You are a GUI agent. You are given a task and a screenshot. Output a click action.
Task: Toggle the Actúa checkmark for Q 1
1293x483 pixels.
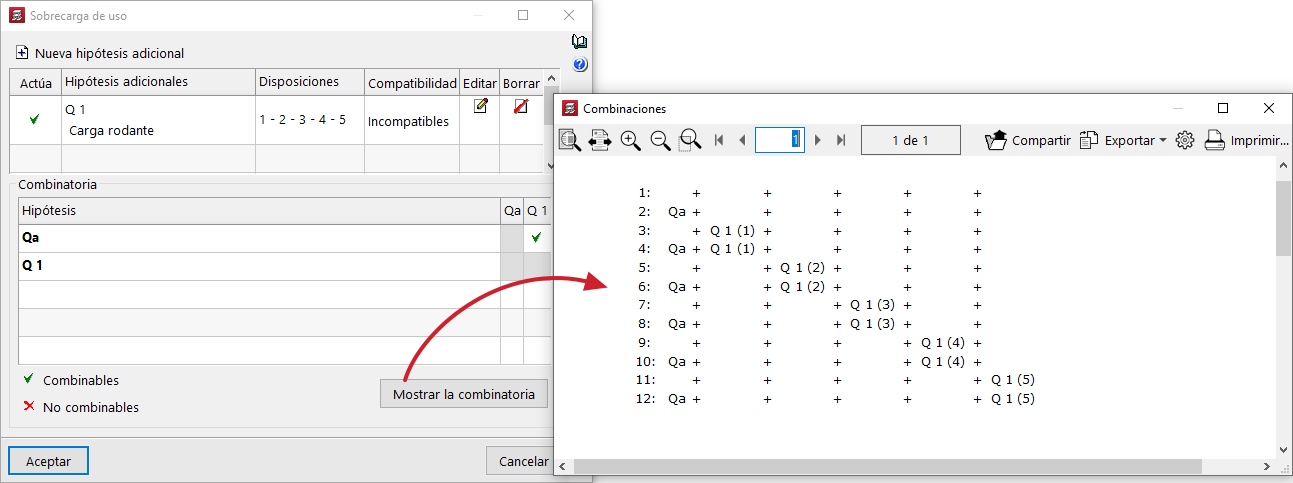pyautogui.click(x=35, y=120)
